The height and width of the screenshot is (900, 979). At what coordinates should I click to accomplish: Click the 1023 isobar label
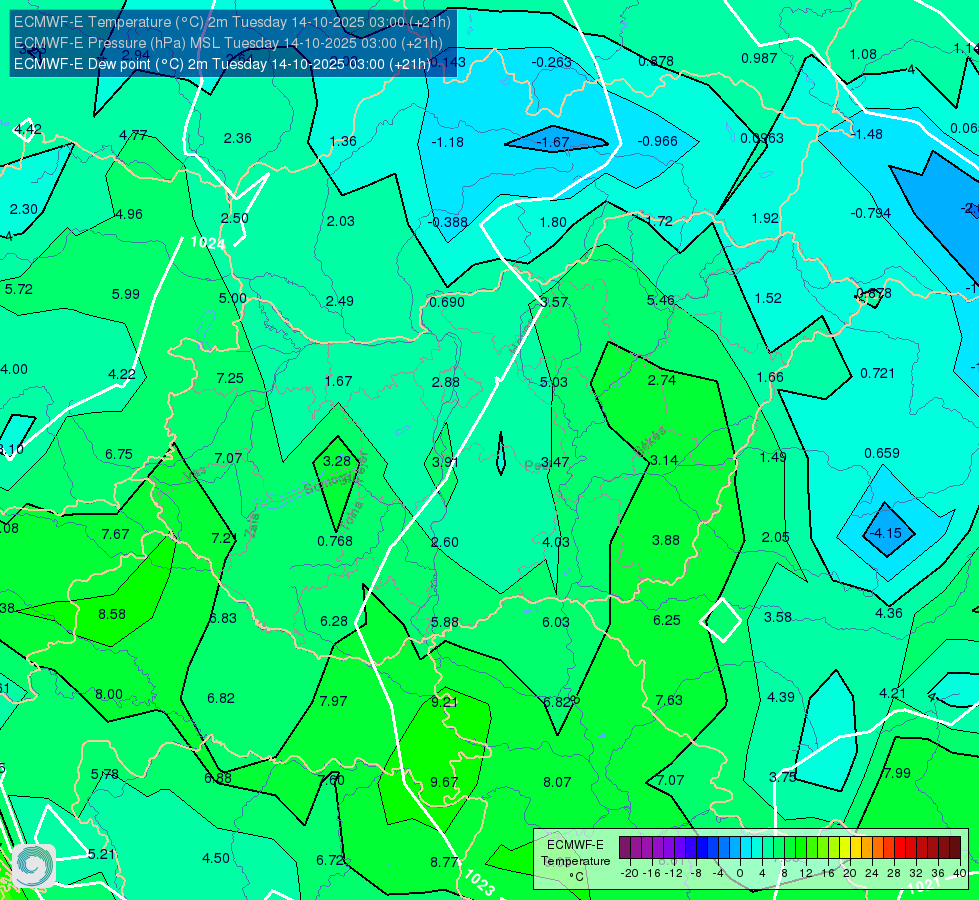pos(480,882)
